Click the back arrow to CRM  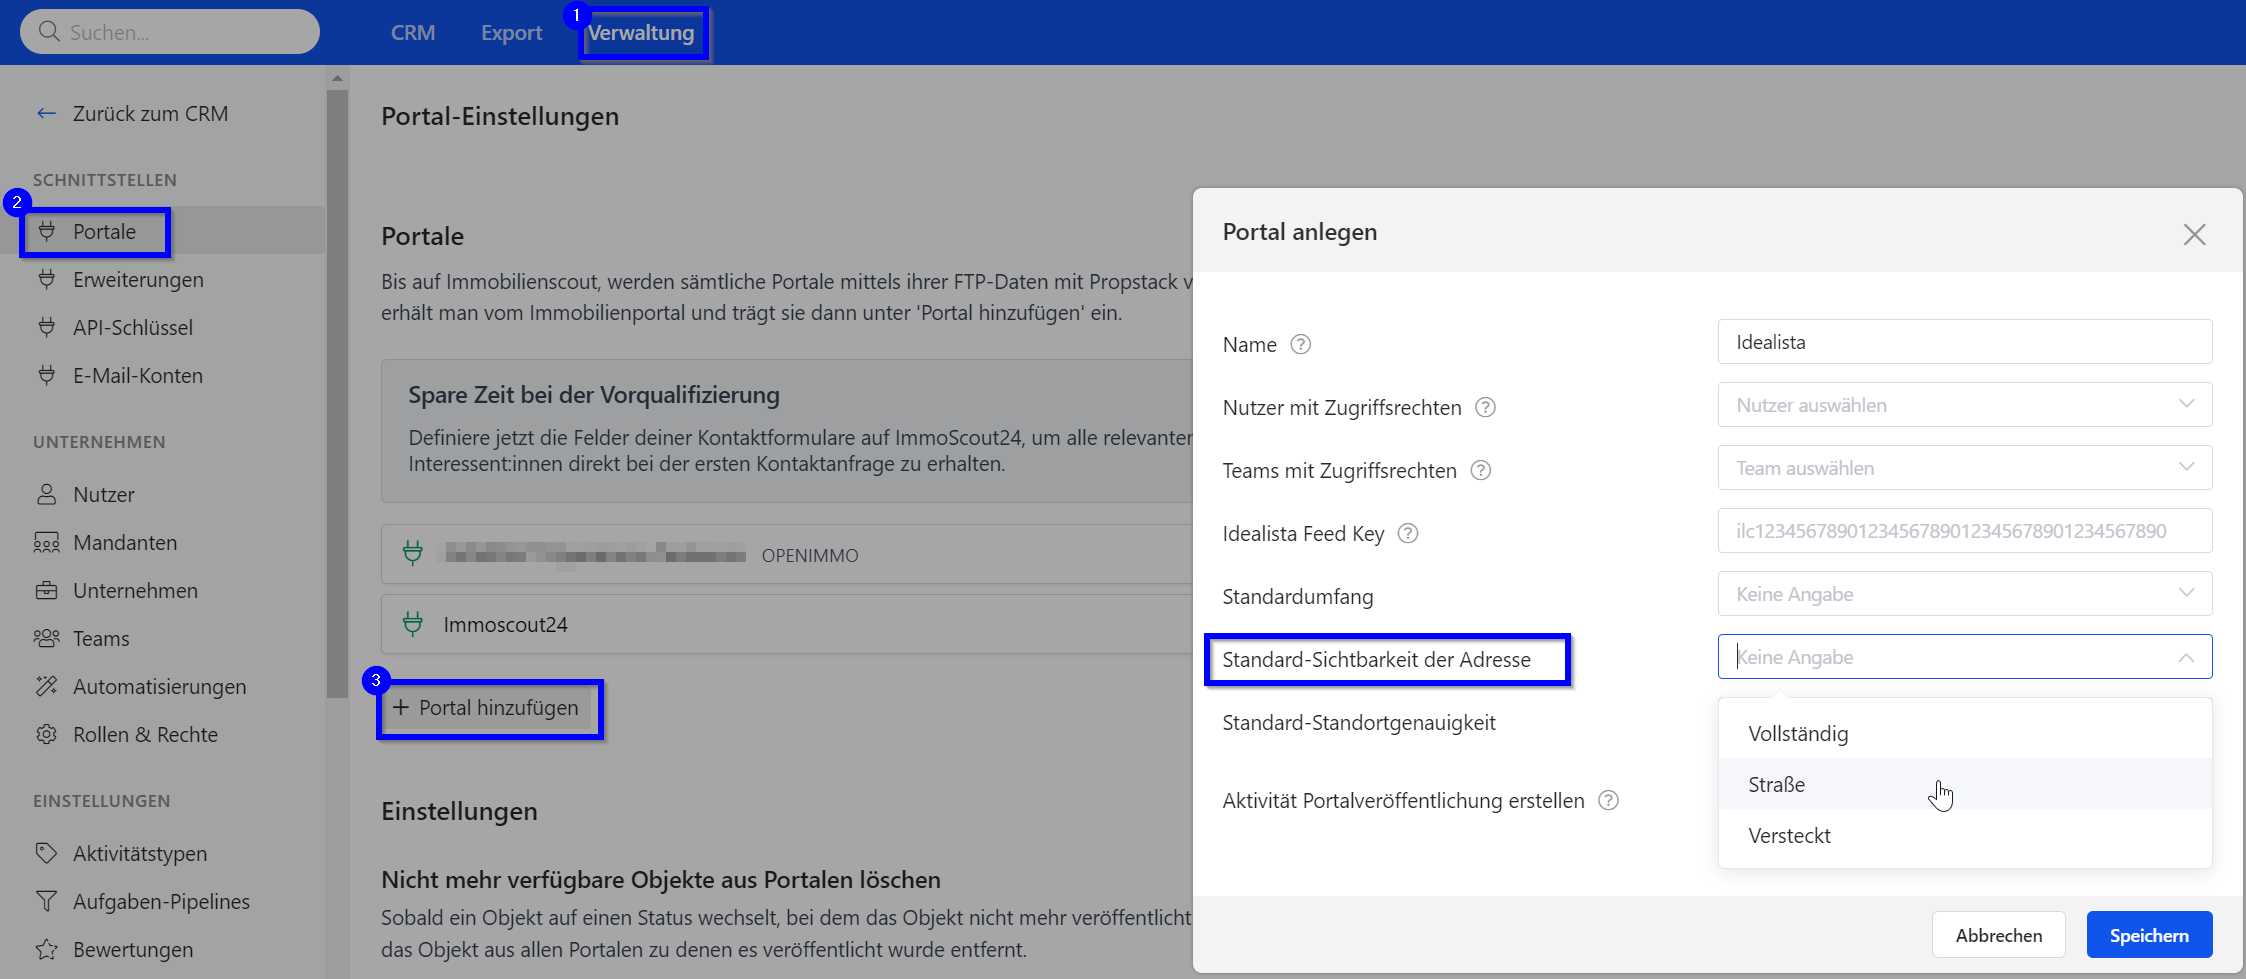tap(46, 114)
